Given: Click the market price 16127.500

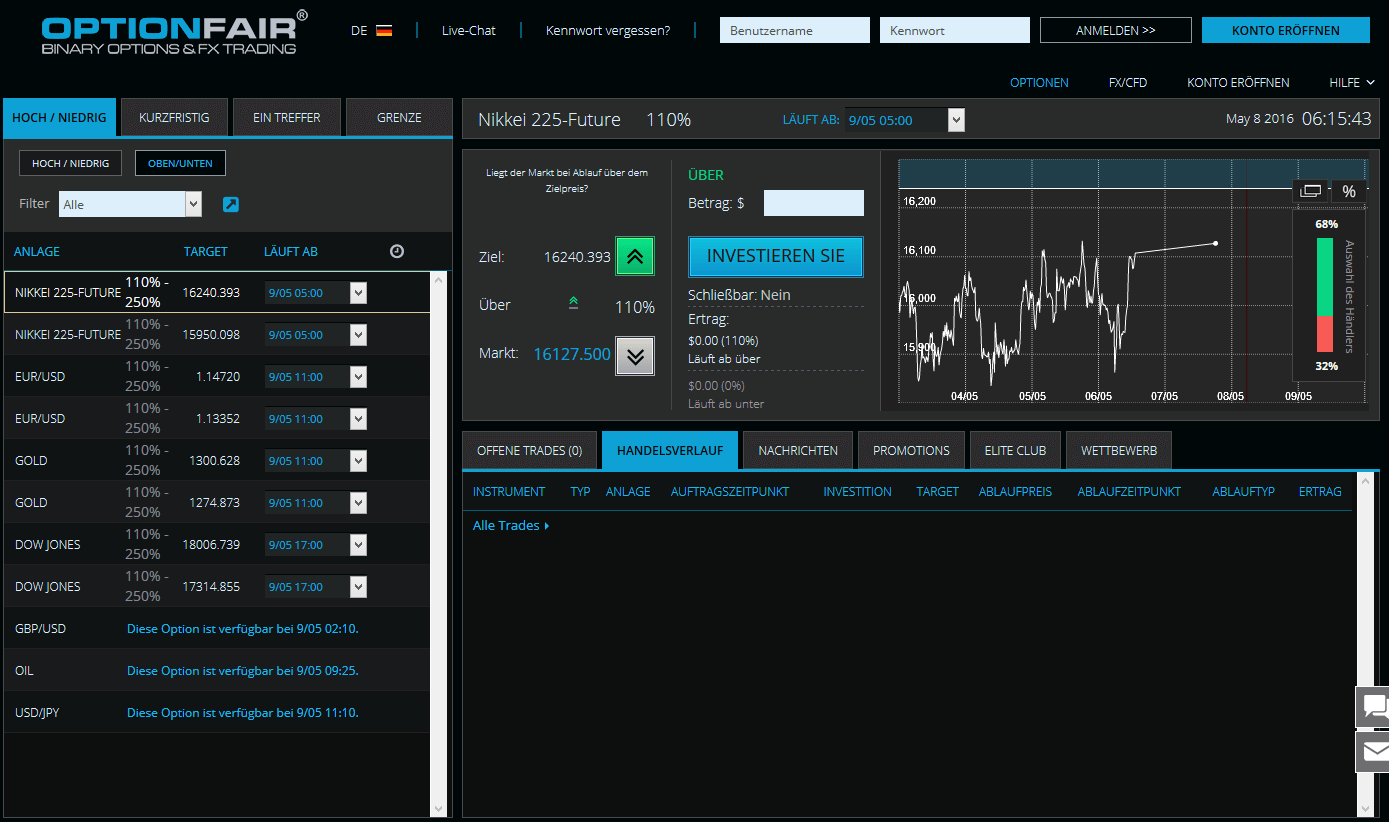Looking at the screenshot, I should click(572, 354).
